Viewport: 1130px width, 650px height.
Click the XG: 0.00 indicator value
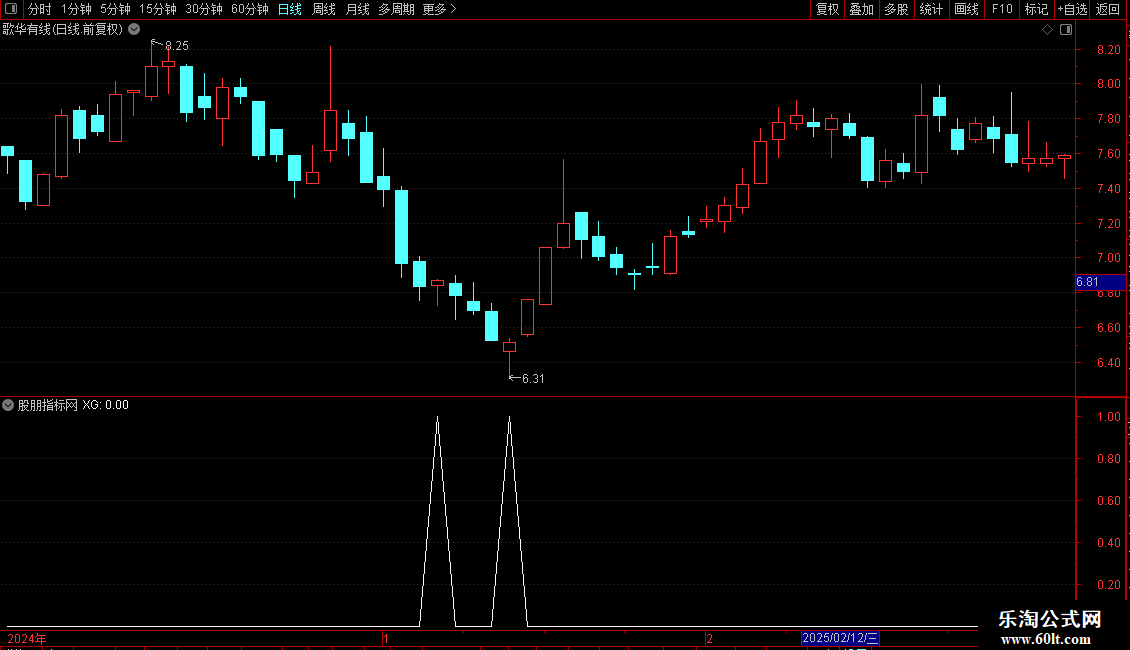(105, 405)
